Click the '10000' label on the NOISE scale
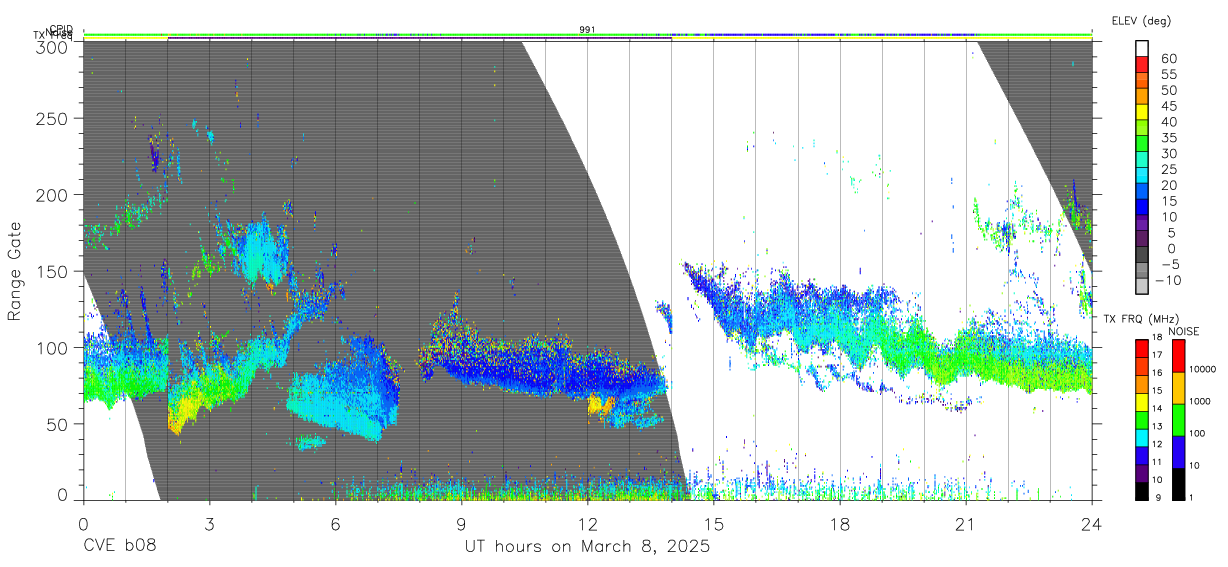This screenshot has height=567, width=1228. (1203, 369)
